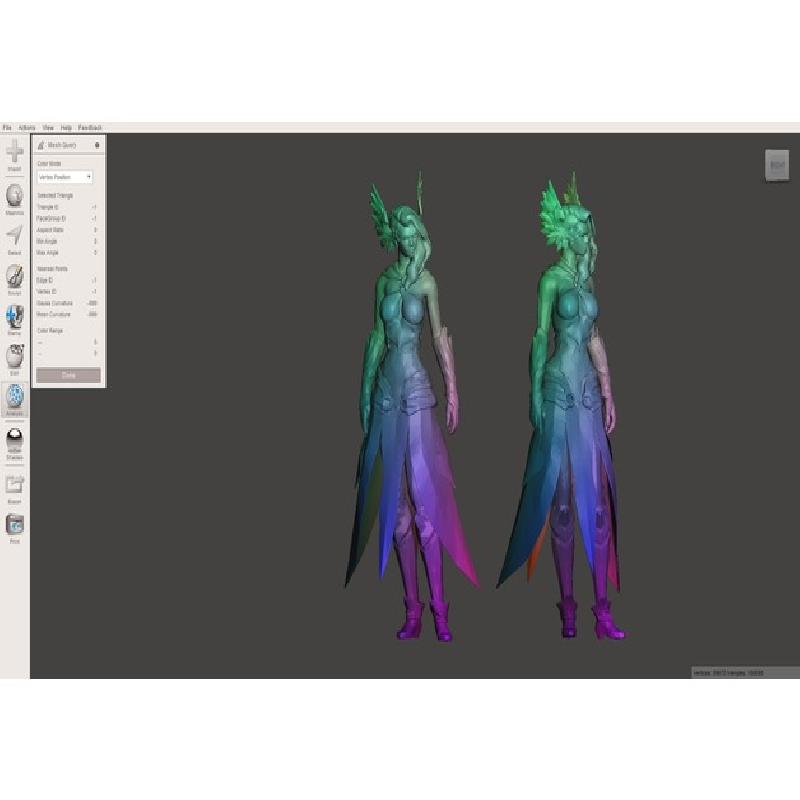
Task: Open Mesh Query panel settings gear
Action: coord(97,145)
